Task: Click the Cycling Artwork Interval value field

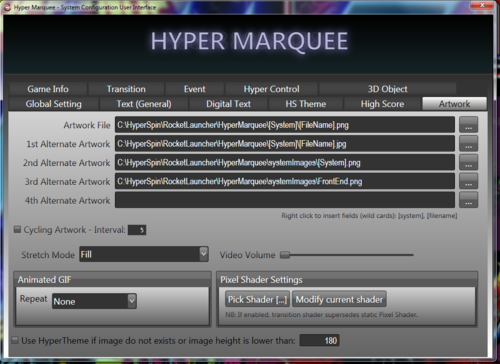Action: [x=137, y=230]
